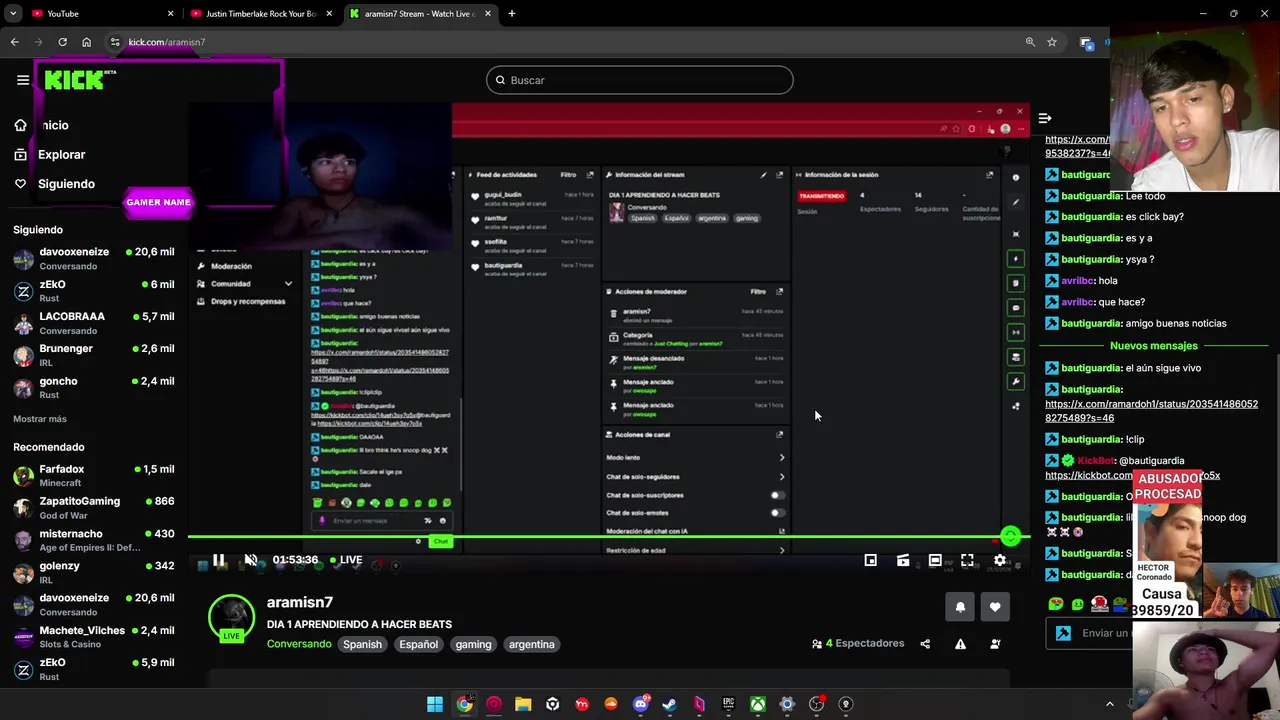The width and height of the screenshot is (1280, 720).
Task: Click avrilbc username in 'hola' message
Action: pos(1077,281)
